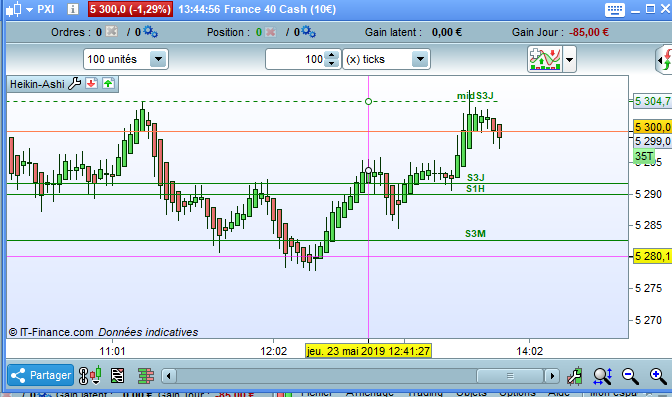Open chart properties wrench-and-candle icon

574,376
